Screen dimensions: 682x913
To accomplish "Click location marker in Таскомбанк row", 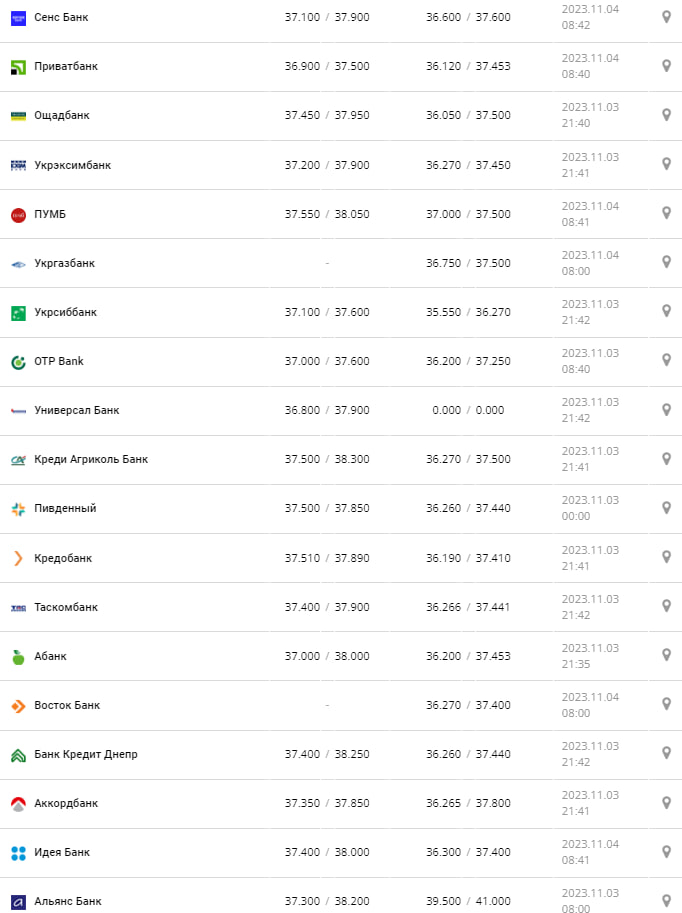I will [666, 606].
